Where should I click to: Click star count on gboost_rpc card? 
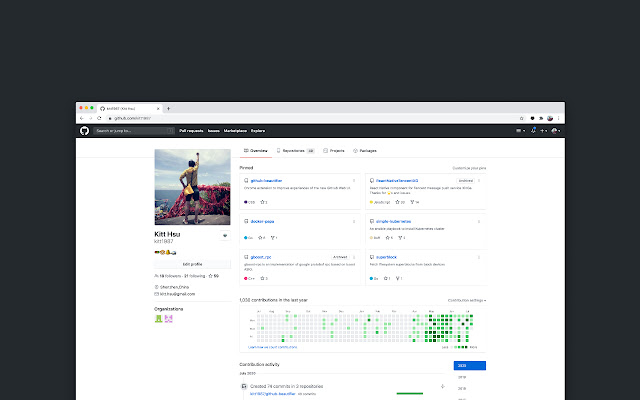click(x=264, y=278)
